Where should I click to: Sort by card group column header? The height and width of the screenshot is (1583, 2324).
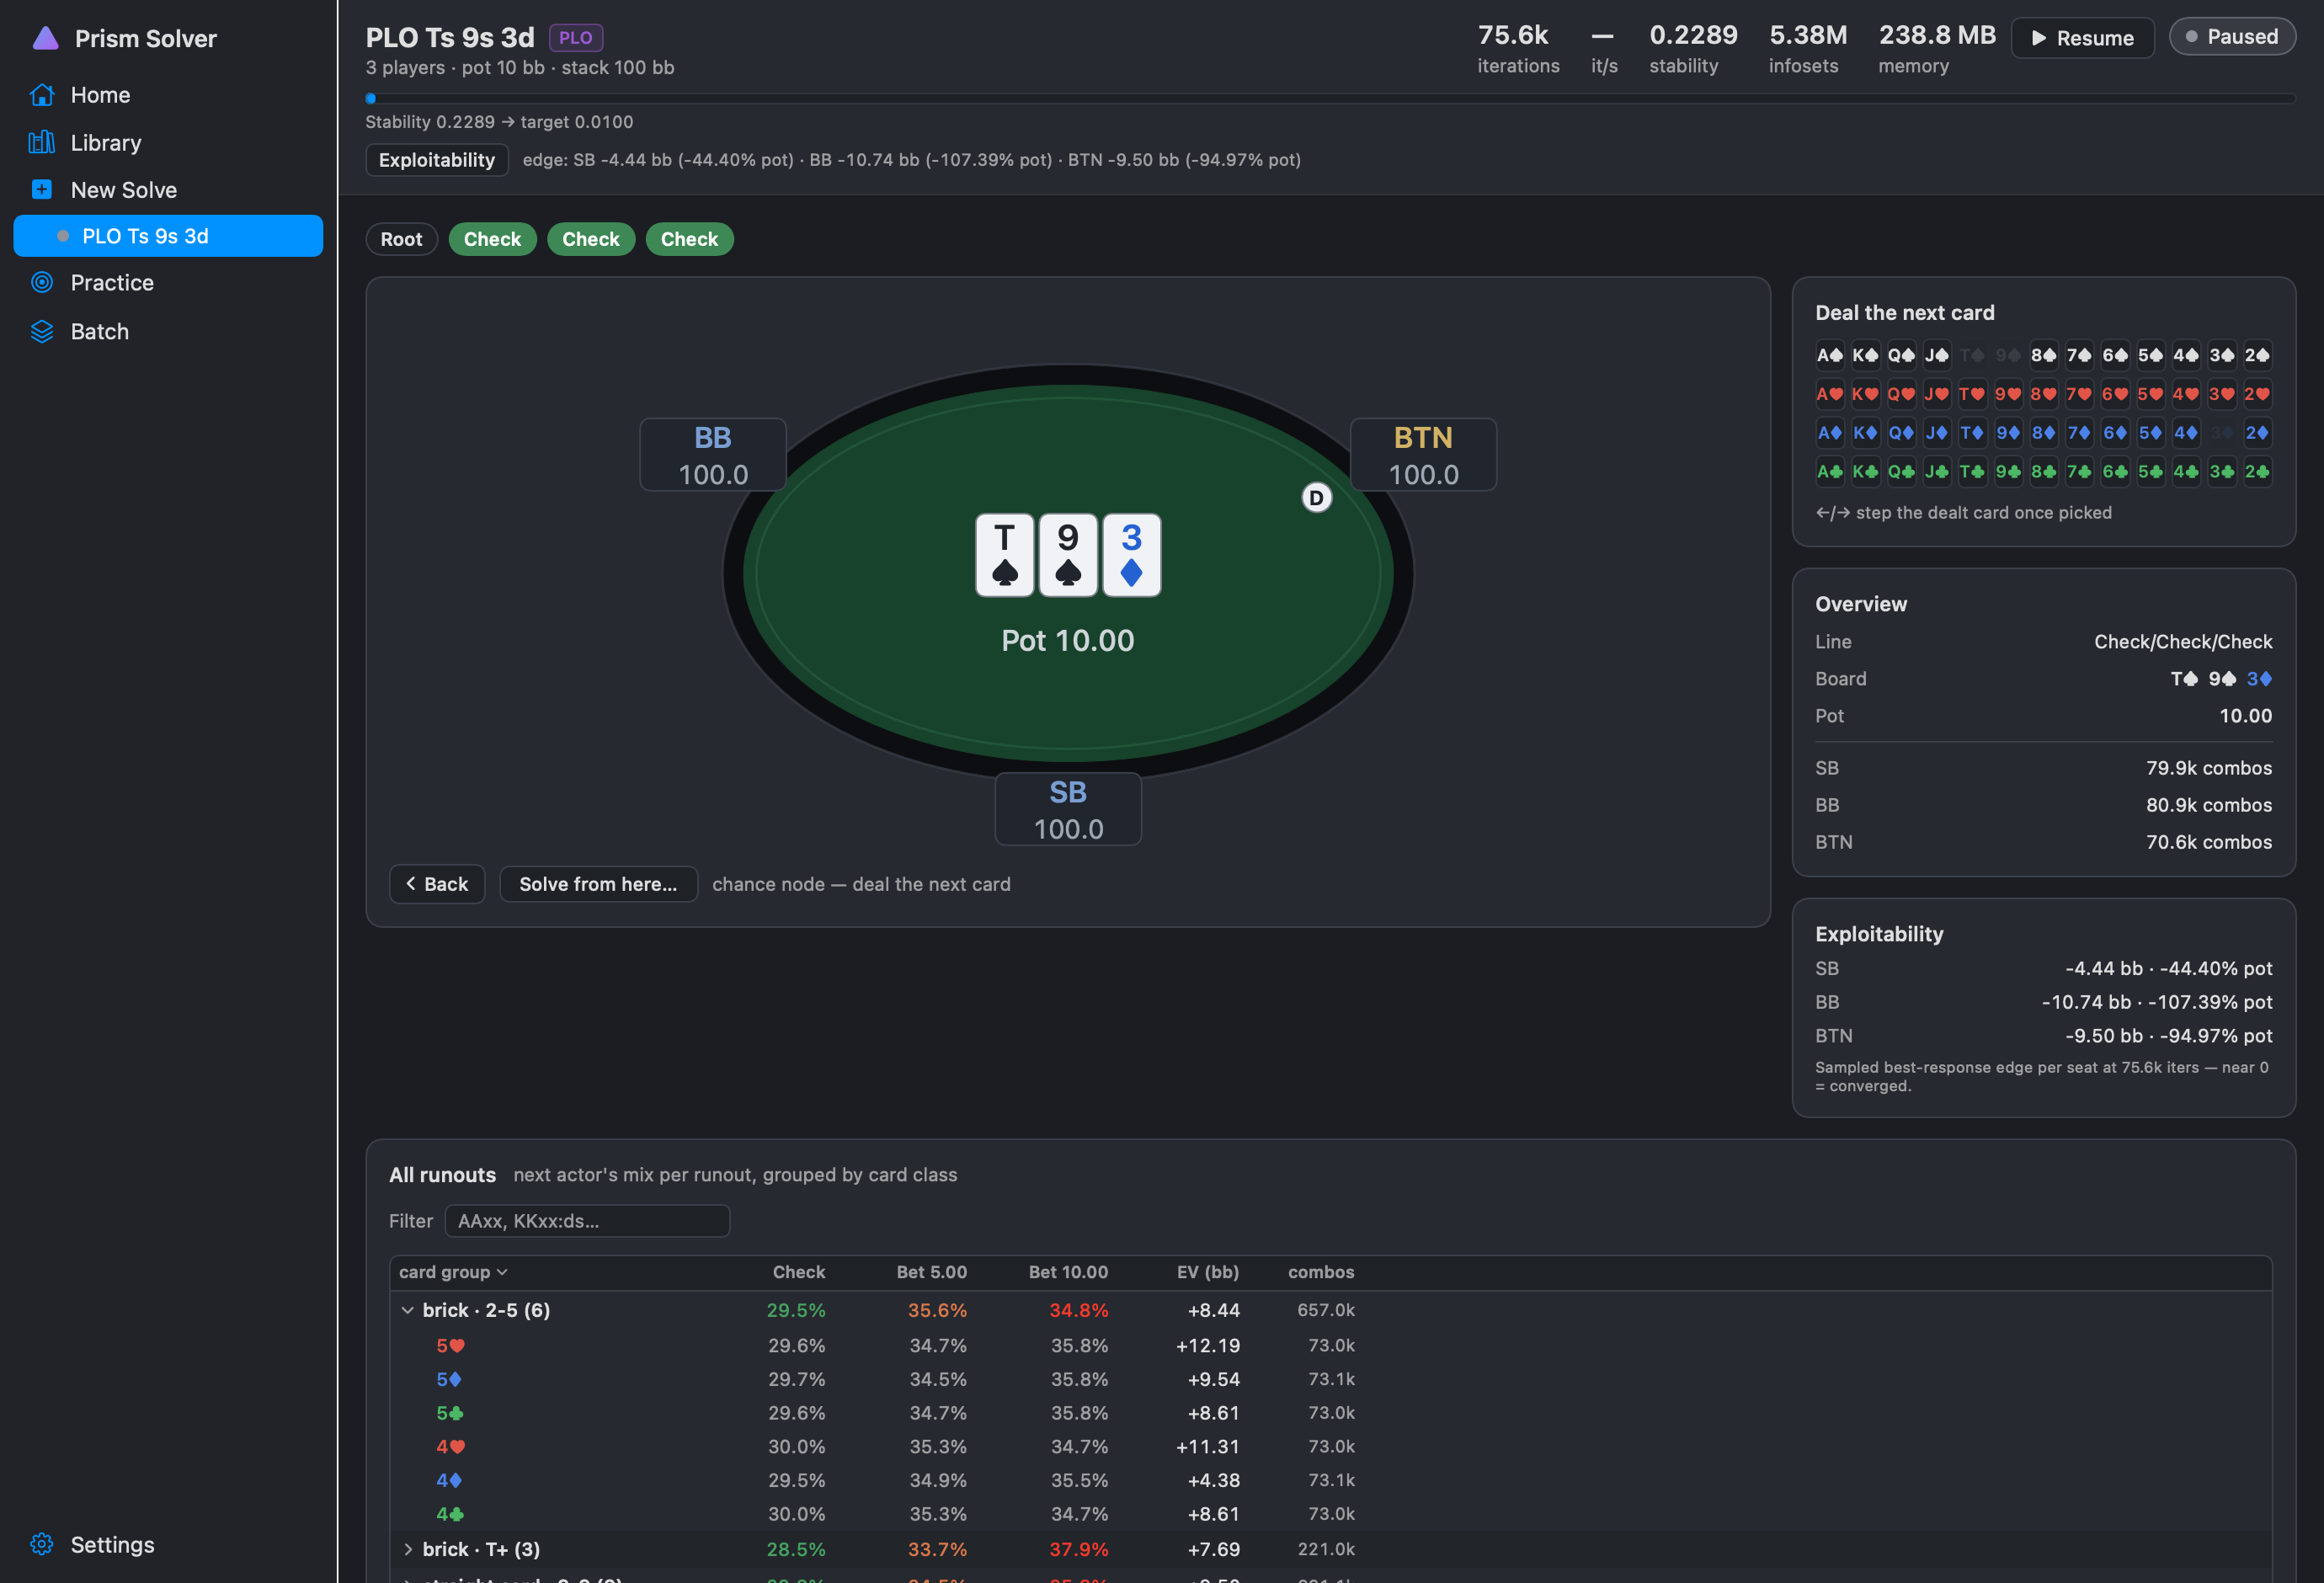[x=453, y=1272]
